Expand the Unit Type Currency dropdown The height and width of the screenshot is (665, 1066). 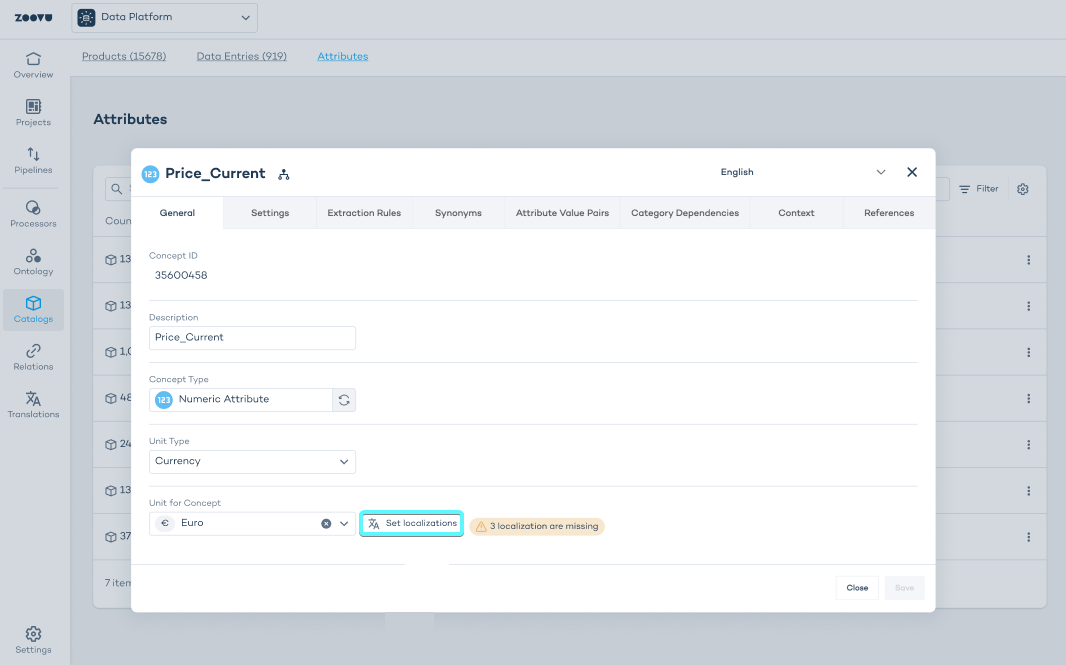point(344,462)
